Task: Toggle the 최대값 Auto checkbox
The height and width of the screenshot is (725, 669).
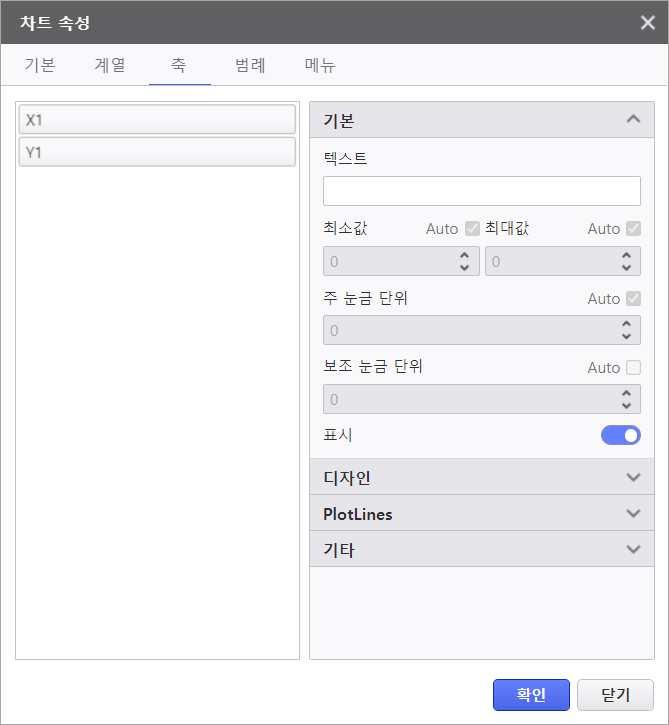Action: pyautogui.click(x=633, y=228)
